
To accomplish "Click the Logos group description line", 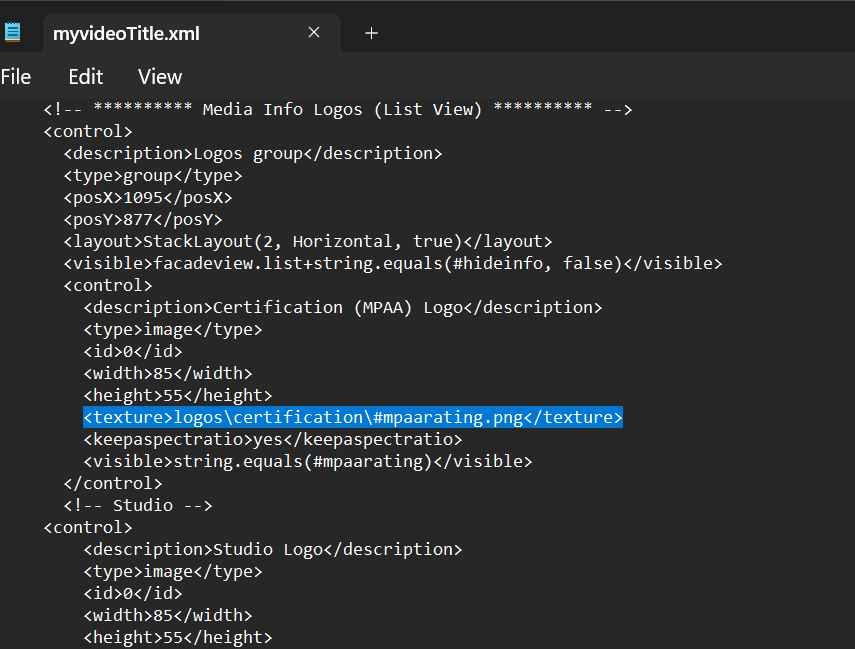I will [252, 153].
